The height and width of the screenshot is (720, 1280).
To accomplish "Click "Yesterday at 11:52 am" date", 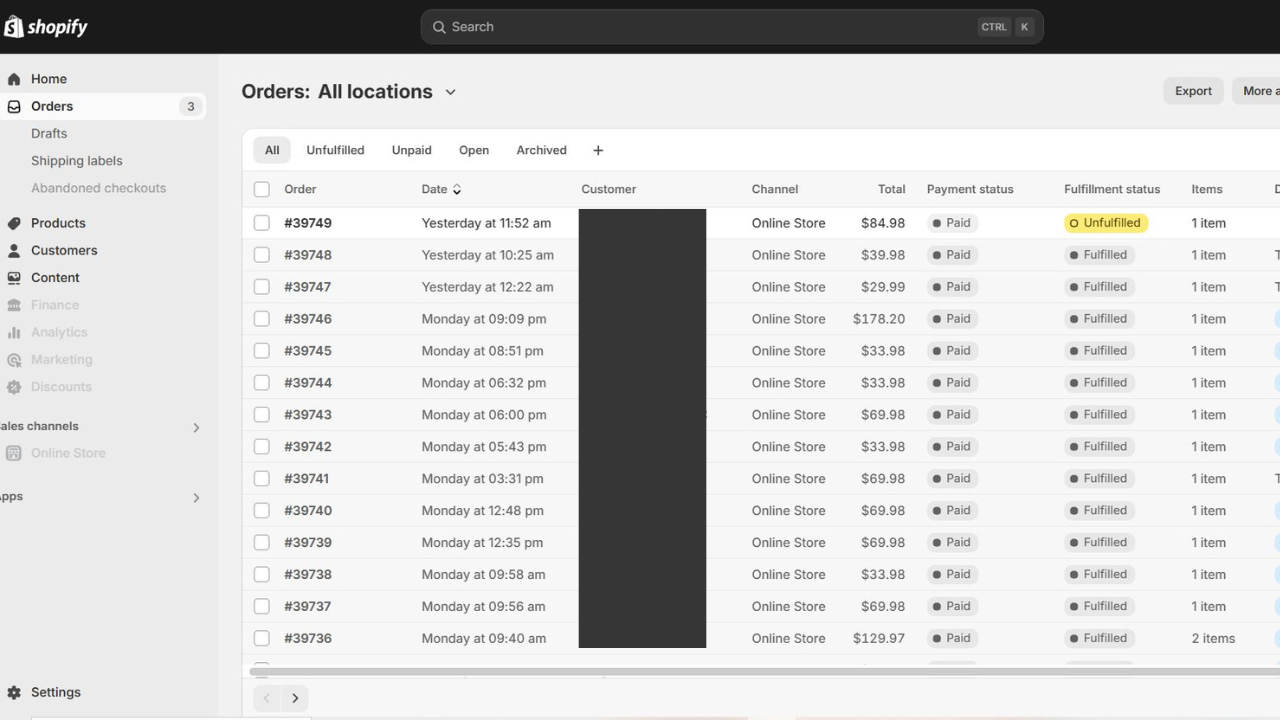I will [486, 223].
